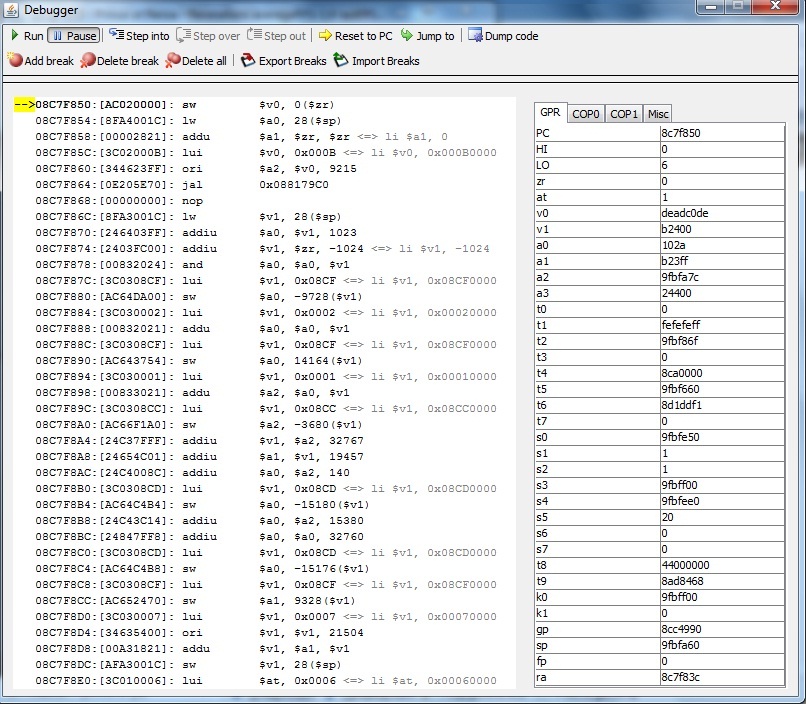
Task: Click Delete all breakpoints
Action: click(173, 61)
